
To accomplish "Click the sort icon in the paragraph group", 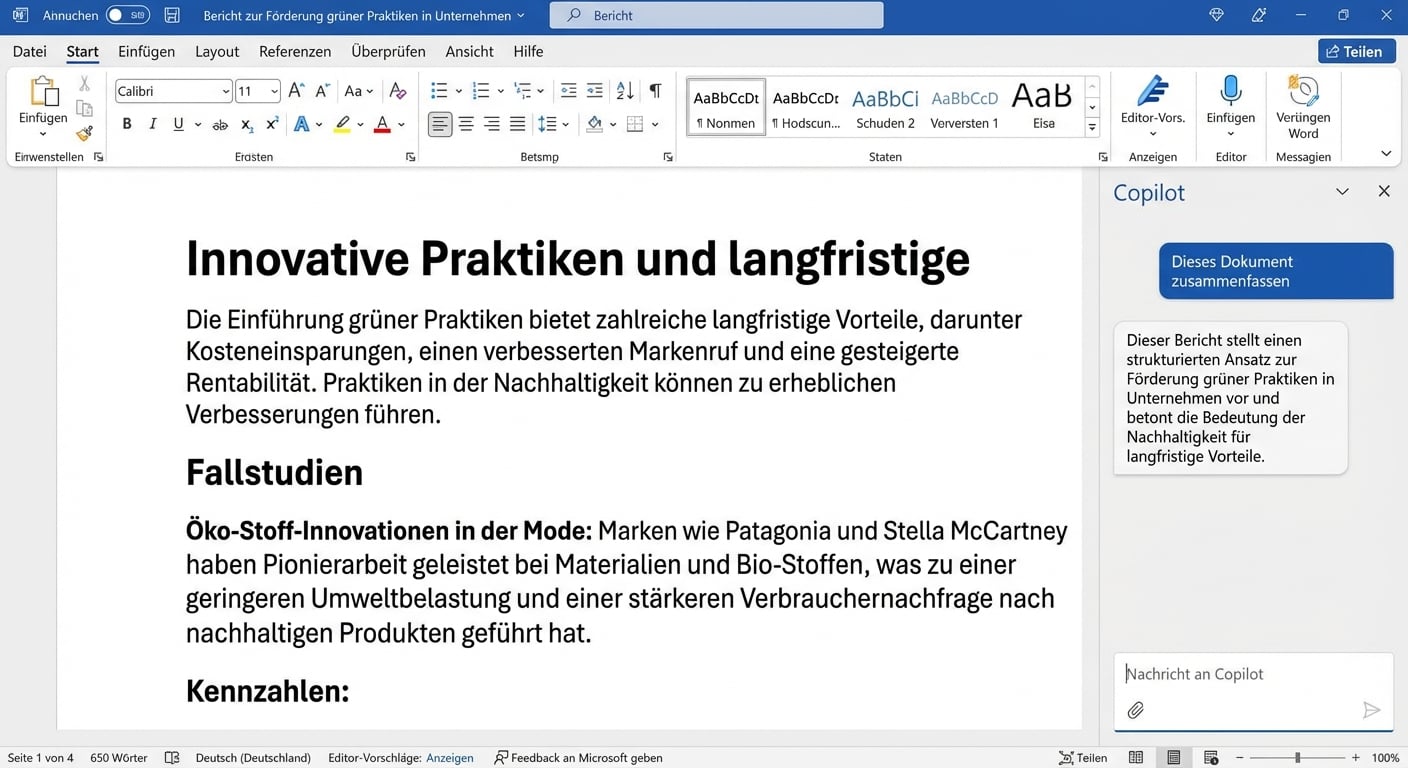I will coord(623,90).
